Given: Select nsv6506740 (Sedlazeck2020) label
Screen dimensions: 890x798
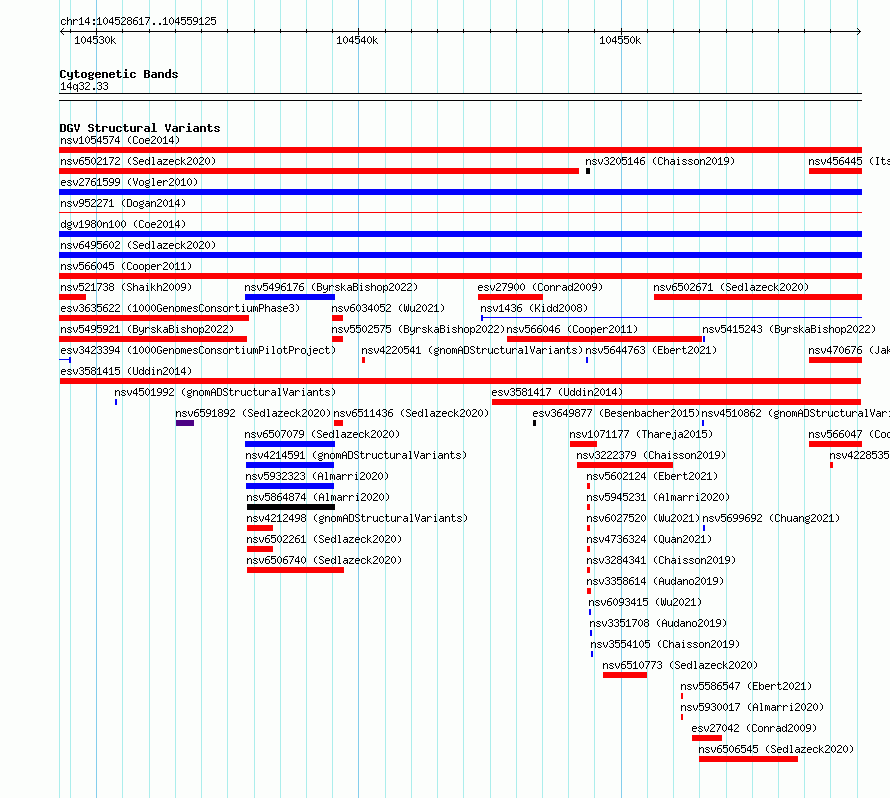Looking at the screenshot, I should (x=324, y=560).
